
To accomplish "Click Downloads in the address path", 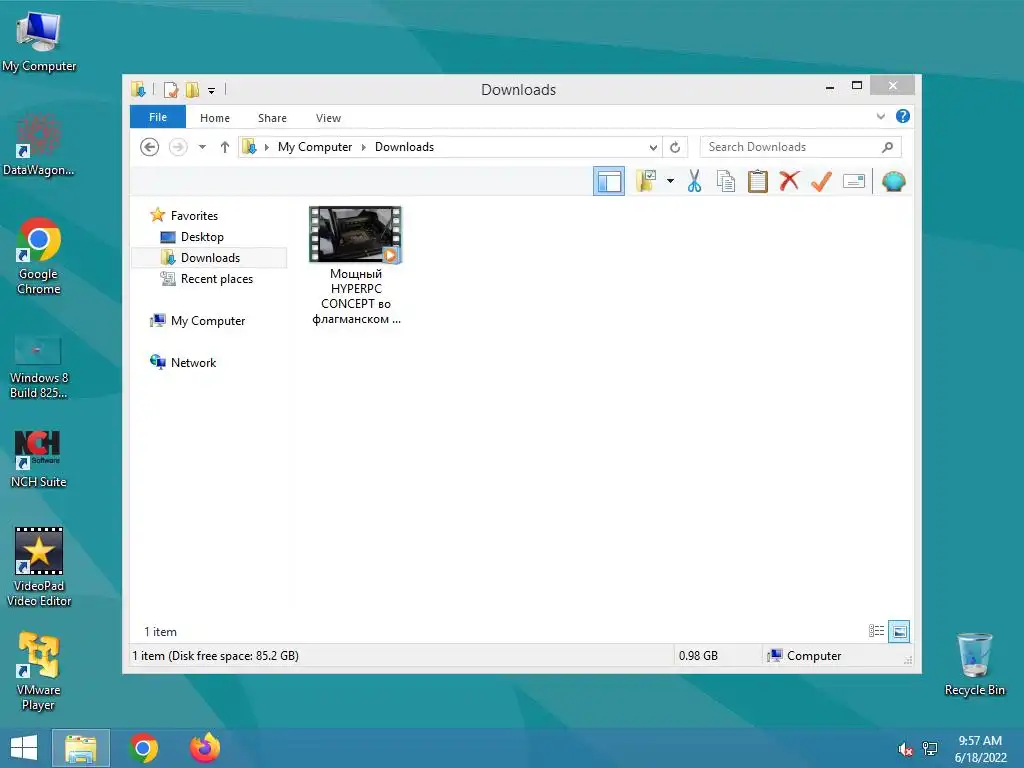I will tap(404, 147).
